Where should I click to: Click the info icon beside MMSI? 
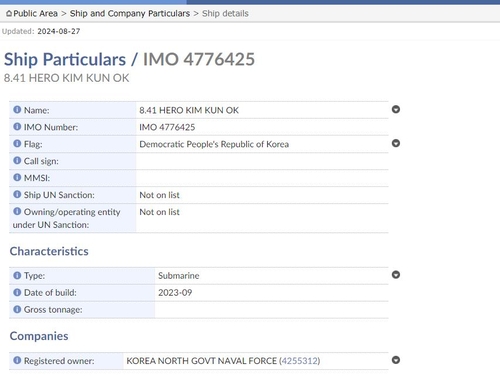(x=17, y=177)
